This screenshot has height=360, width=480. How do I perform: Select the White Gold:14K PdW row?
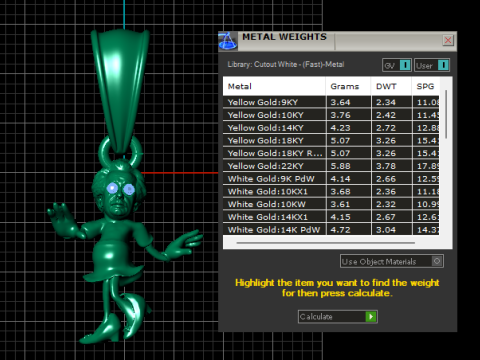(331, 230)
